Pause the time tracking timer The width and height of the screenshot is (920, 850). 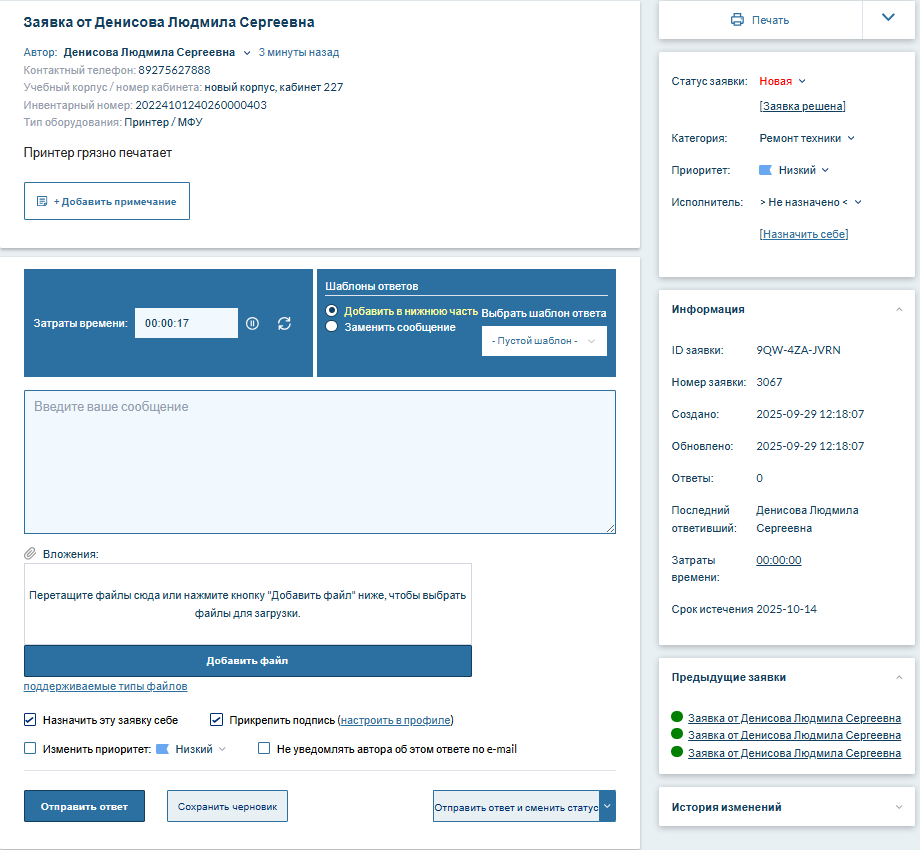pos(253,323)
